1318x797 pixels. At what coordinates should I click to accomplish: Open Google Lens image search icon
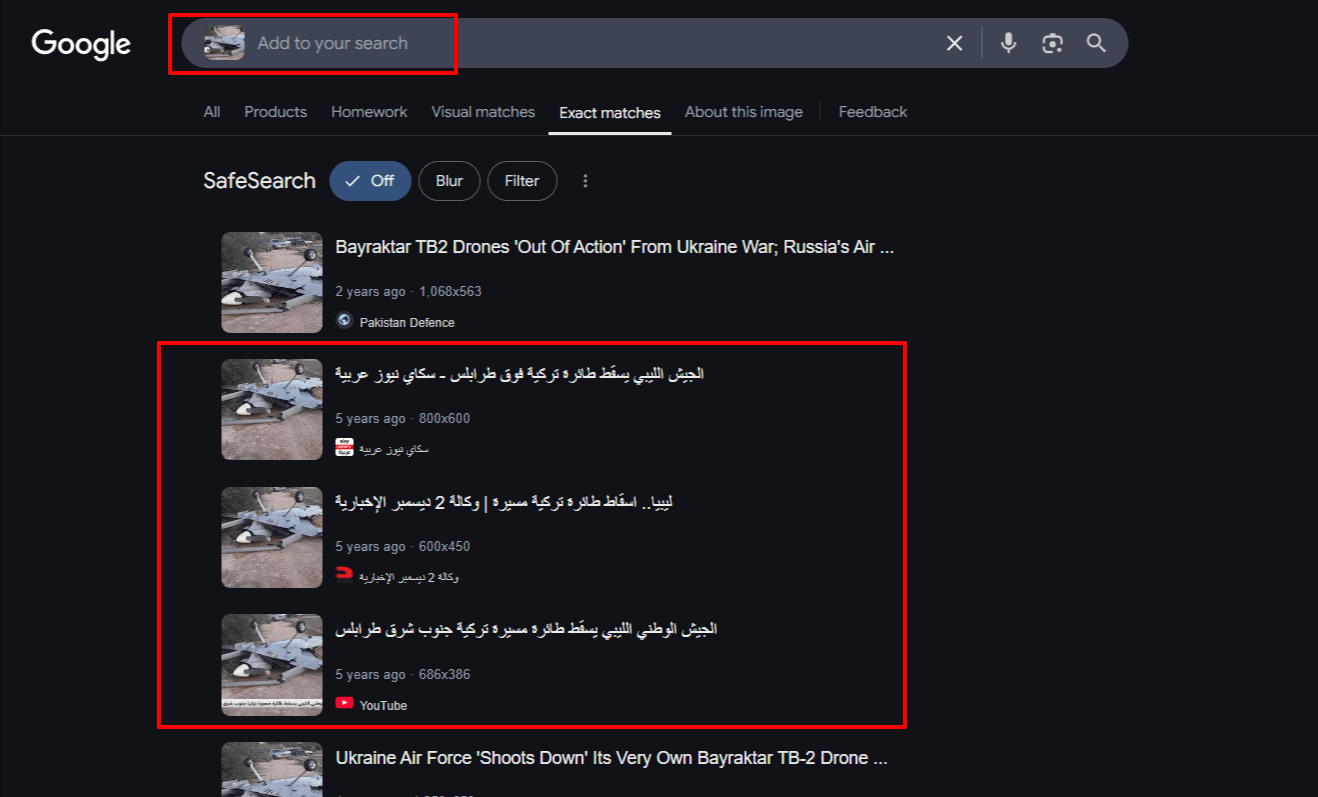click(x=1052, y=43)
